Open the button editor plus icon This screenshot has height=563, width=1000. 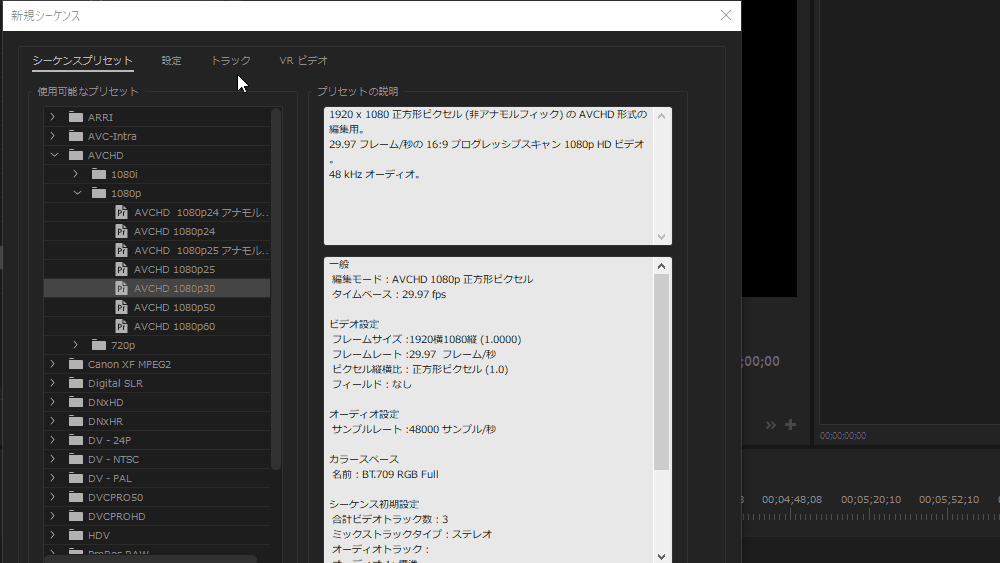click(x=790, y=425)
